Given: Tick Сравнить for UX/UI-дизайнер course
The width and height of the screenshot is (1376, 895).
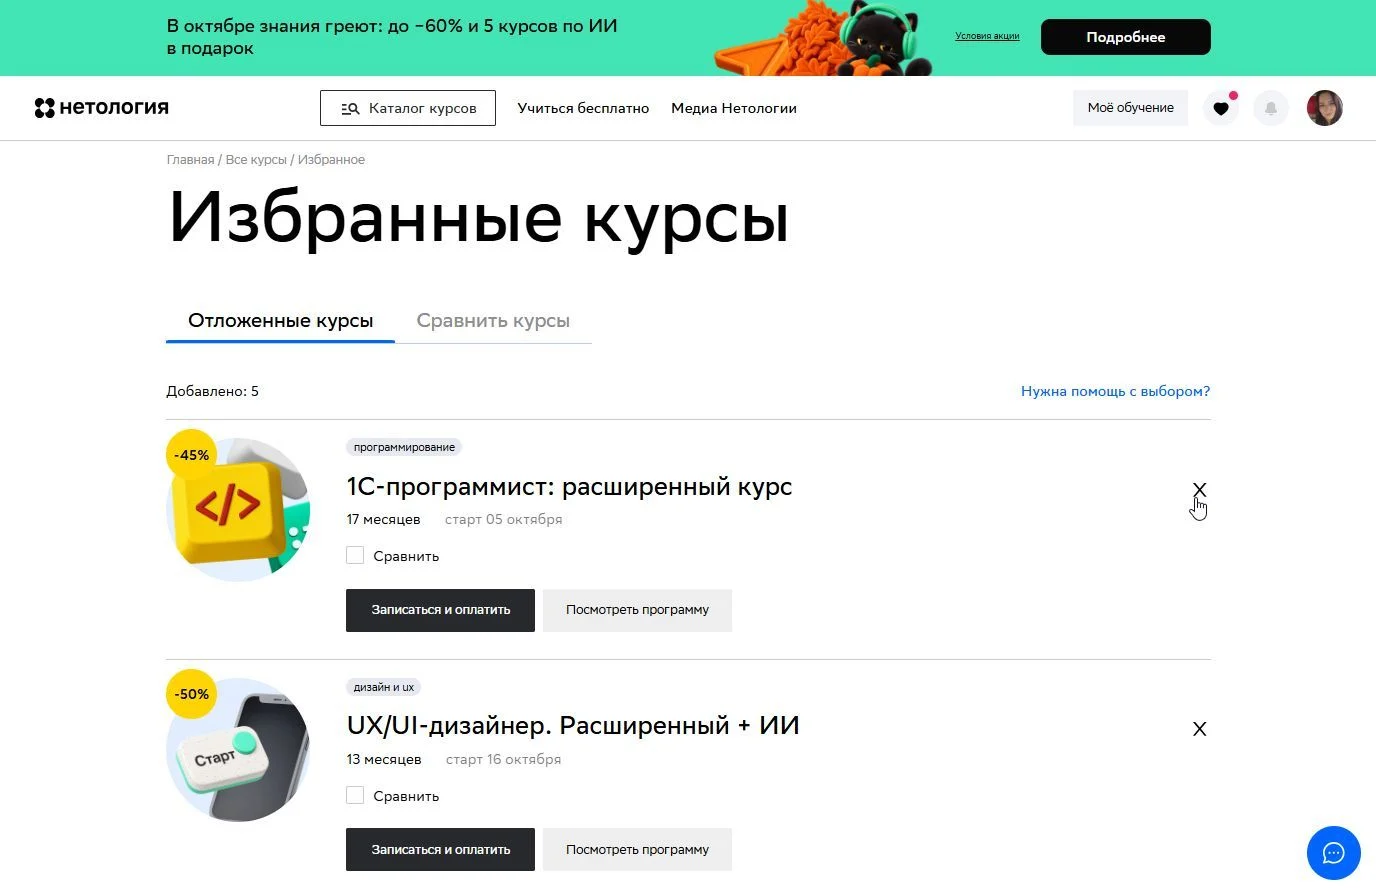Looking at the screenshot, I should (x=355, y=795).
